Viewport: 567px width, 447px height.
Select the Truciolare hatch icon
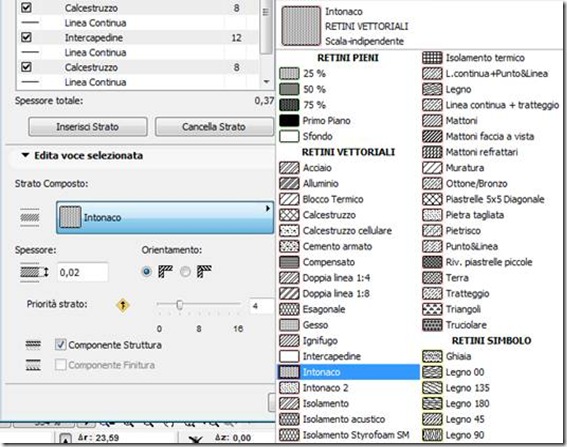(432, 325)
